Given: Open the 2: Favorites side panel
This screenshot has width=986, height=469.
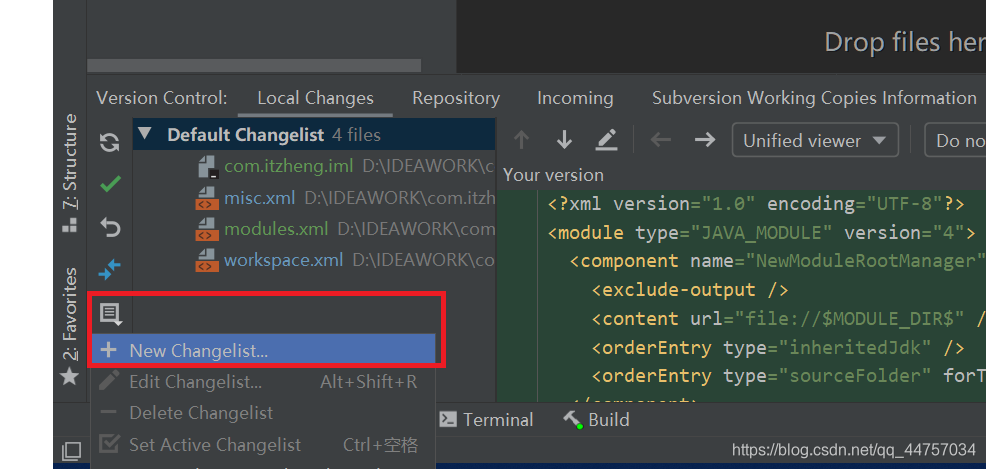Looking at the screenshot, I should pos(70,326).
